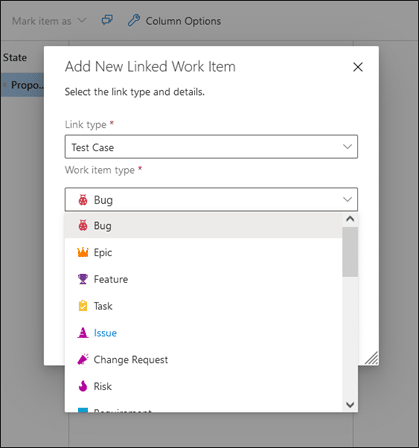
Task: Collapse the Work item type dropdown arrow
Action: point(347,199)
